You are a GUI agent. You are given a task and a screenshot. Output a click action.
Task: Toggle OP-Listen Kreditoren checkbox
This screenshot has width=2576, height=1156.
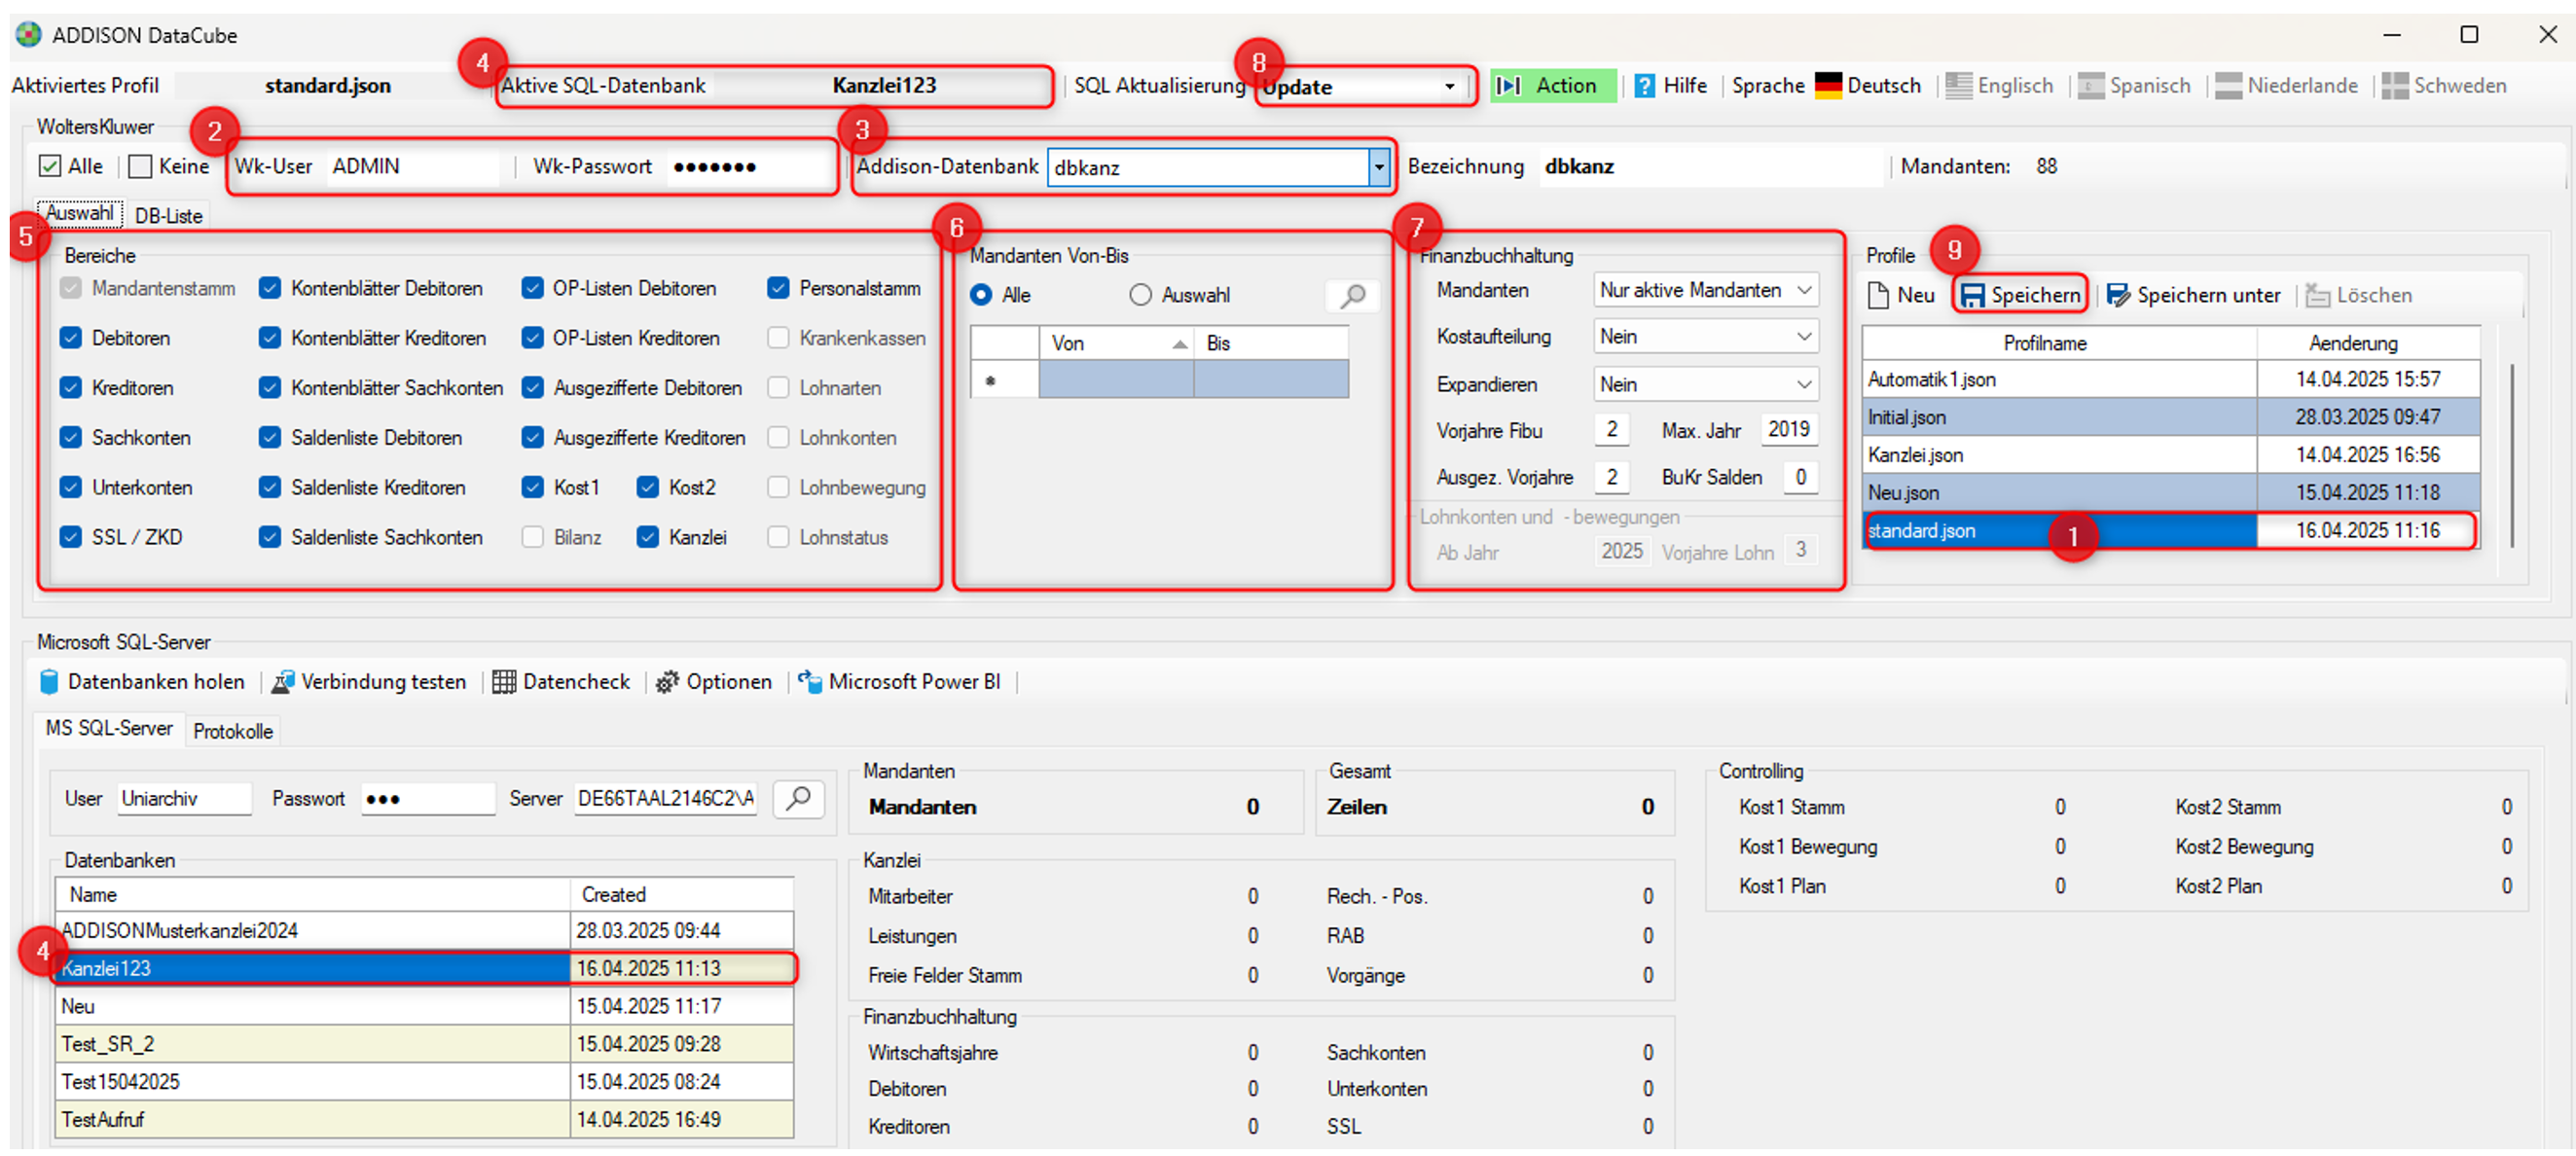pos(533,338)
